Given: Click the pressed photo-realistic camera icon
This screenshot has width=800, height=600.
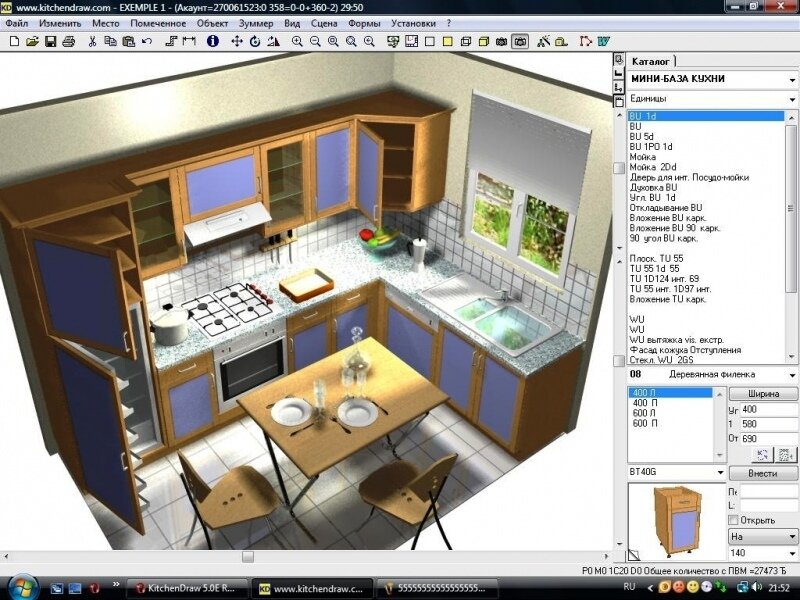Looking at the screenshot, I should (x=520, y=42).
